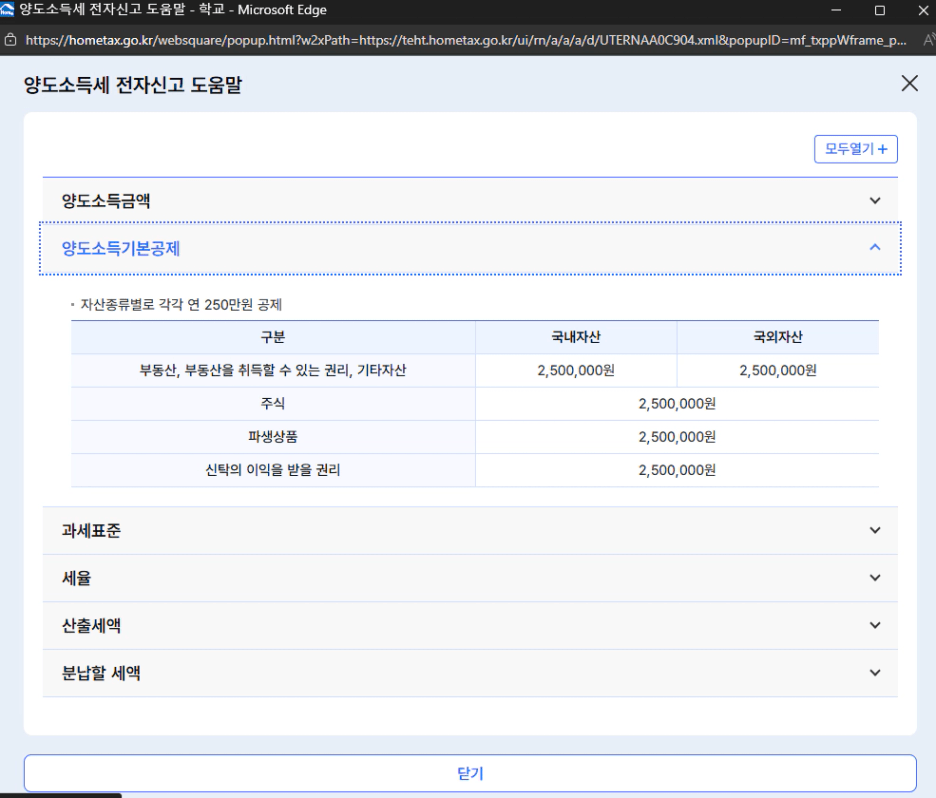Image resolution: width=936 pixels, height=798 pixels.
Task: Expand 분납할 세액 using the down arrow
Action: click(875, 673)
